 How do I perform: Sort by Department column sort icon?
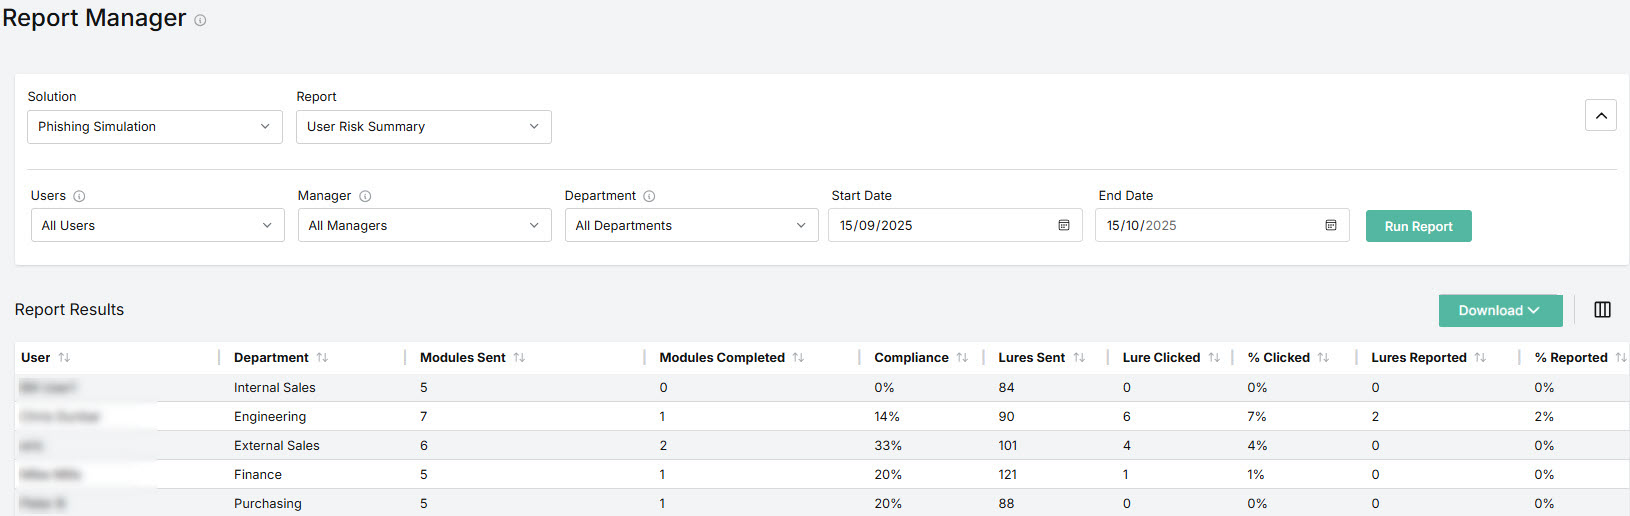coord(322,357)
